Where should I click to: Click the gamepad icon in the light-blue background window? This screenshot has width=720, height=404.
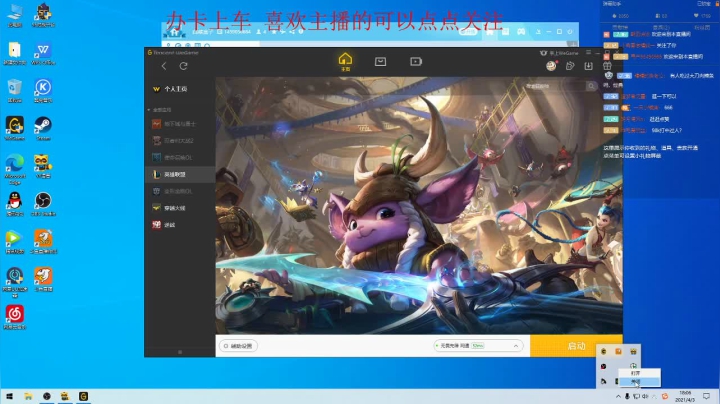tap(521, 32)
